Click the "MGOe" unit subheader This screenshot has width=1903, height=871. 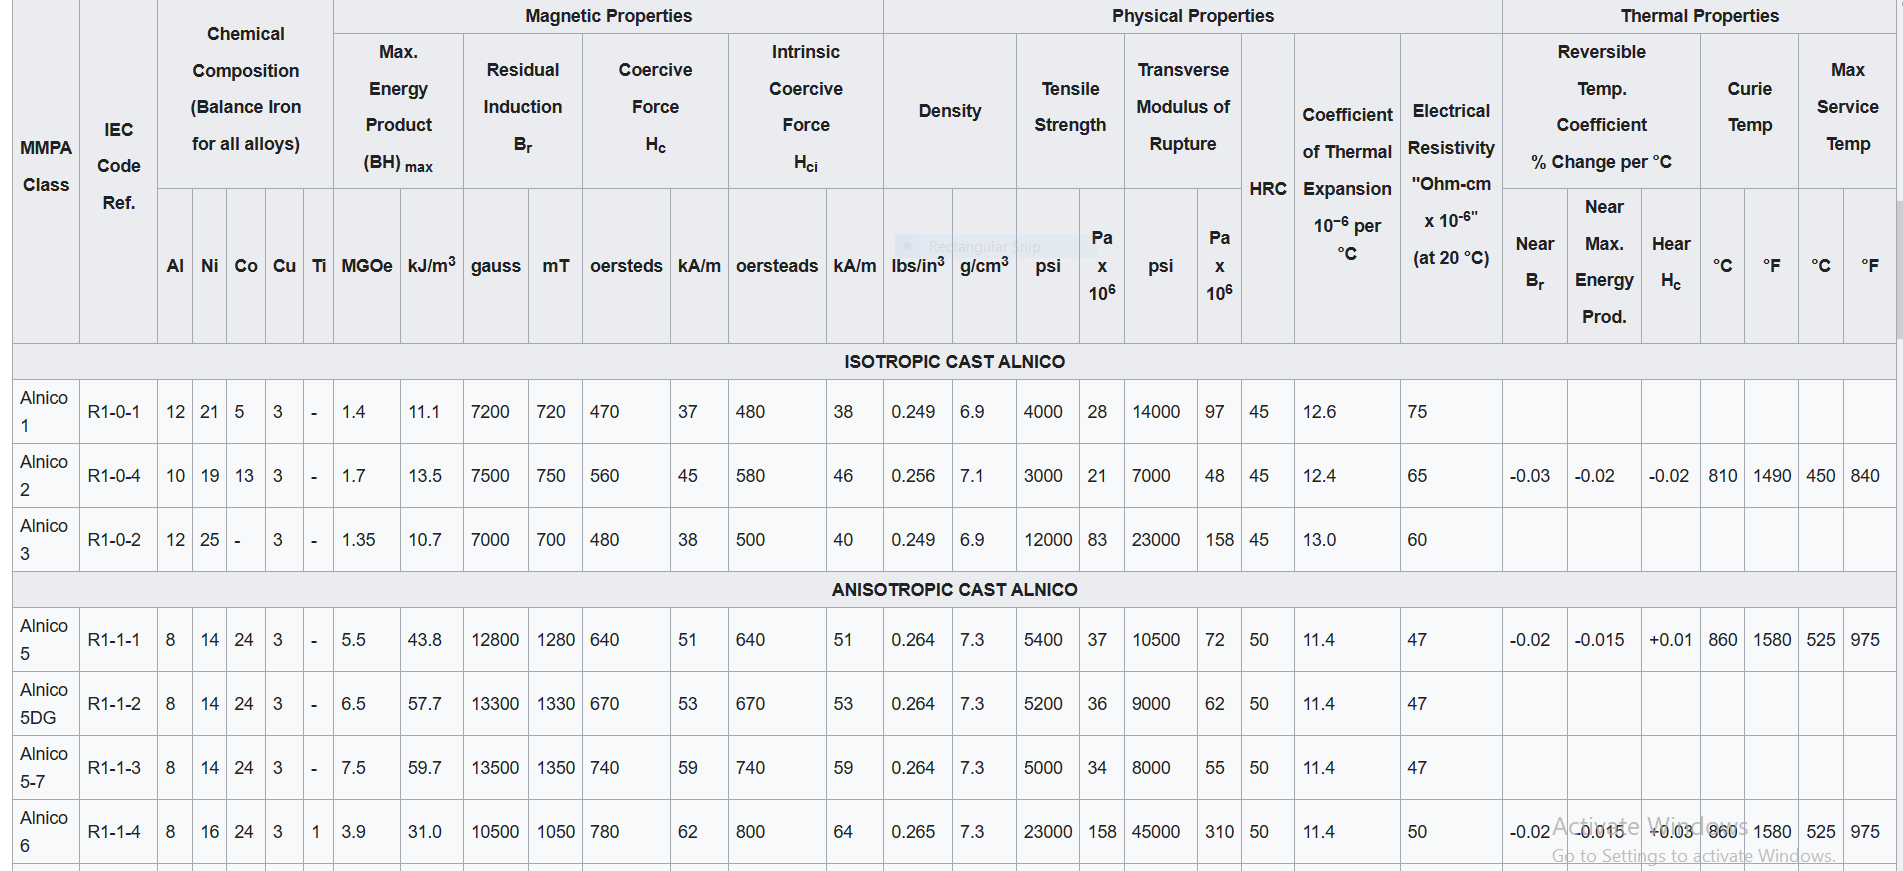click(x=367, y=266)
